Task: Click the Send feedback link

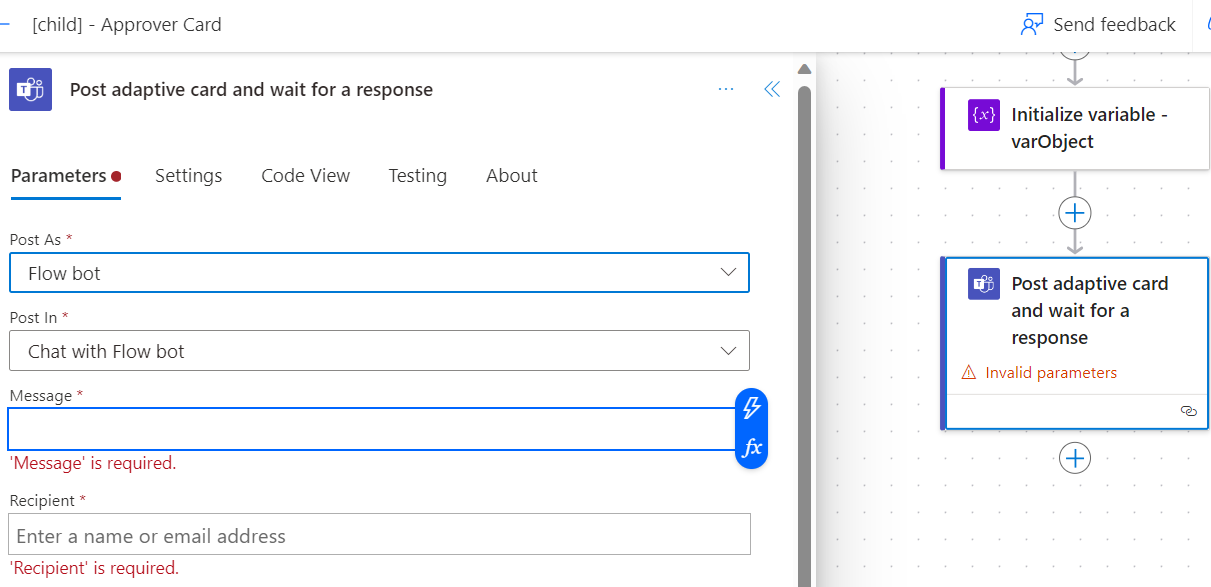Action: pyautogui.click(x=1113, y=23)
